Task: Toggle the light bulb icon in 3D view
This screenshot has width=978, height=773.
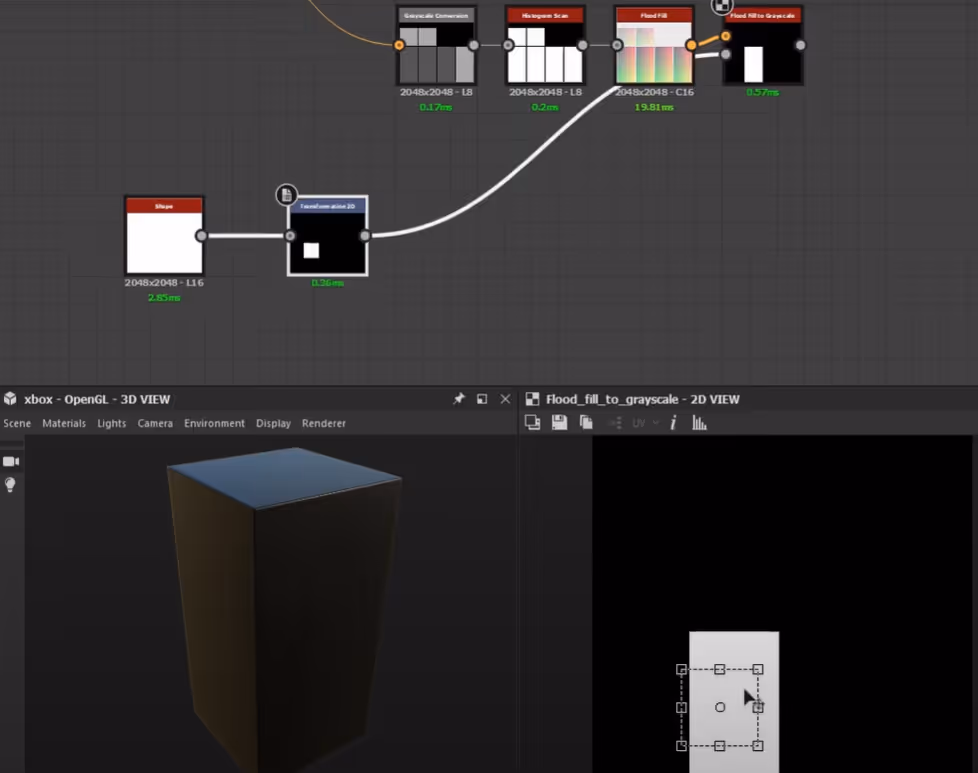Action: (x=10, y=485)
